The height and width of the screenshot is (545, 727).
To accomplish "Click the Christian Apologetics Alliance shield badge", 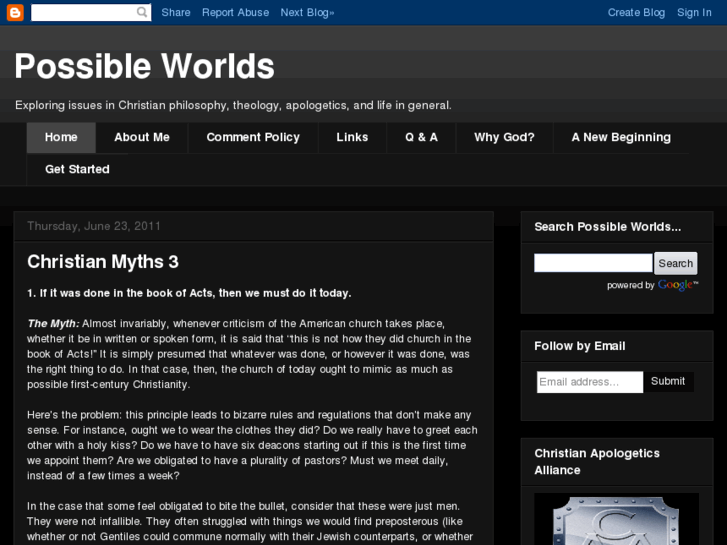I will click(616, 519).
